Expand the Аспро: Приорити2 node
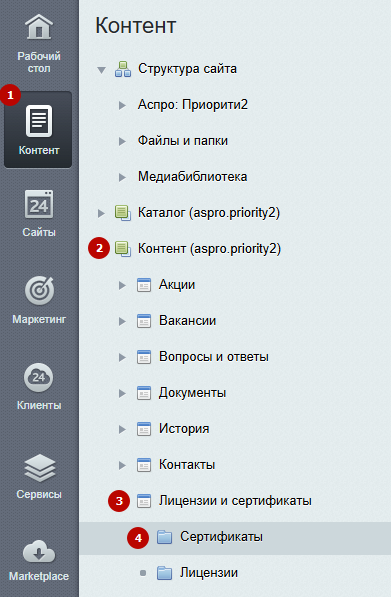391x597 pixels. (122, 105)
